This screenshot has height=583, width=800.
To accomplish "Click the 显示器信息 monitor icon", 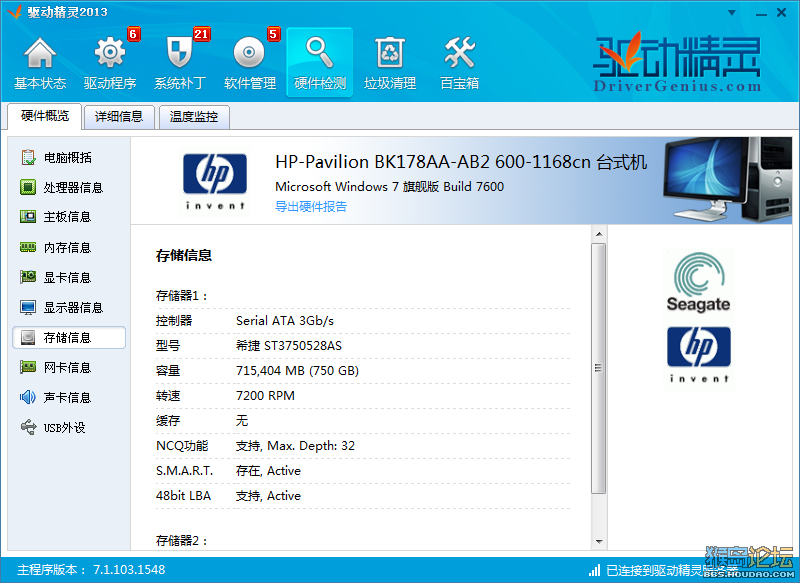I will click(x=28, y=307).
